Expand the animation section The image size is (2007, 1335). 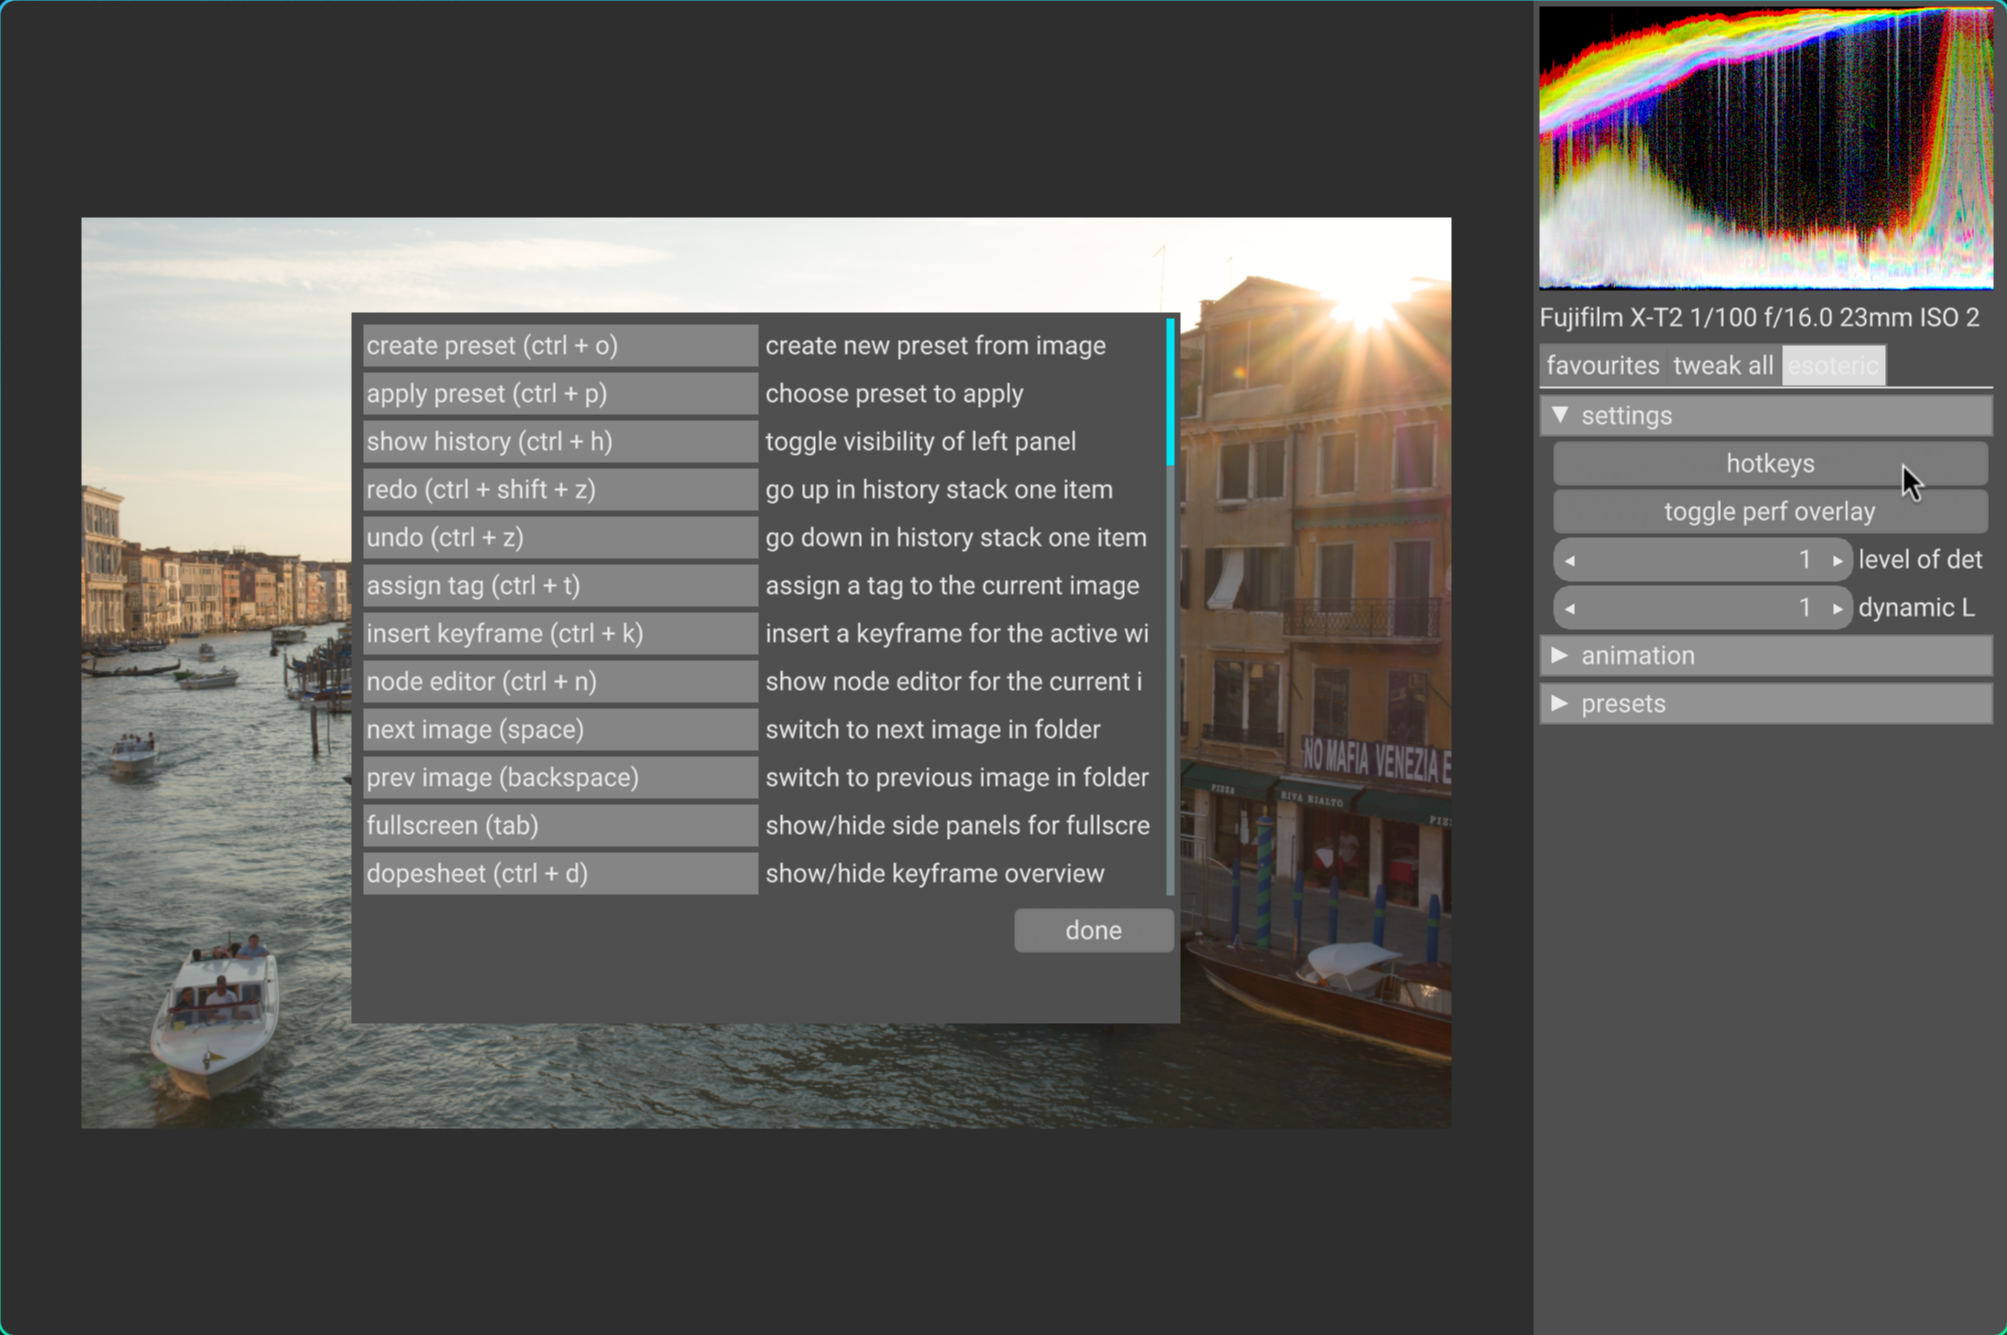pyautogui.click(x=1560, y=655)
